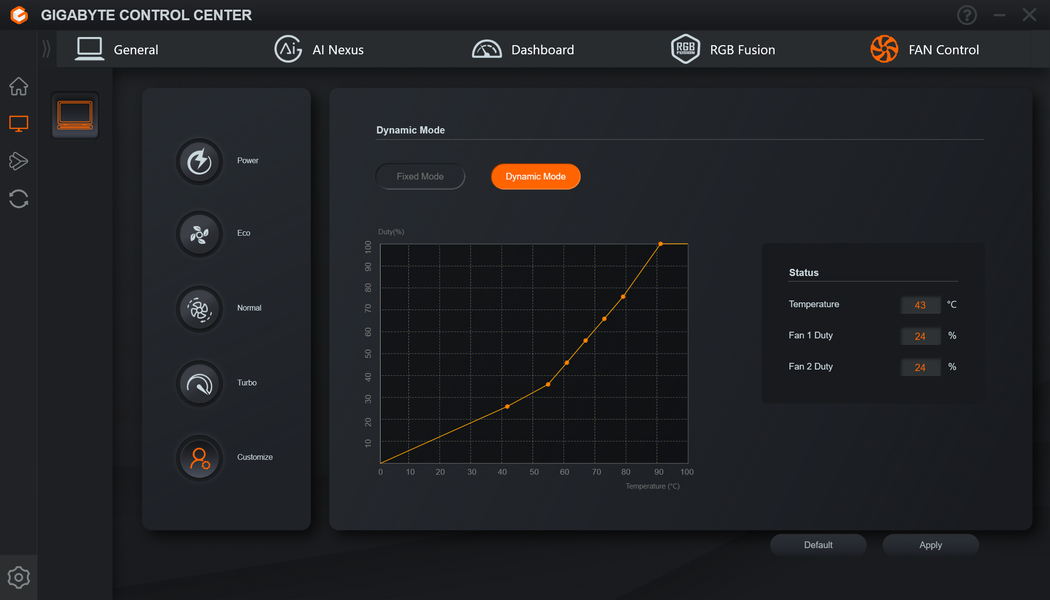This screenshot has height=600, width=1050.
Task: Select the monitor icon in sidebar
Action: (19, 124)
